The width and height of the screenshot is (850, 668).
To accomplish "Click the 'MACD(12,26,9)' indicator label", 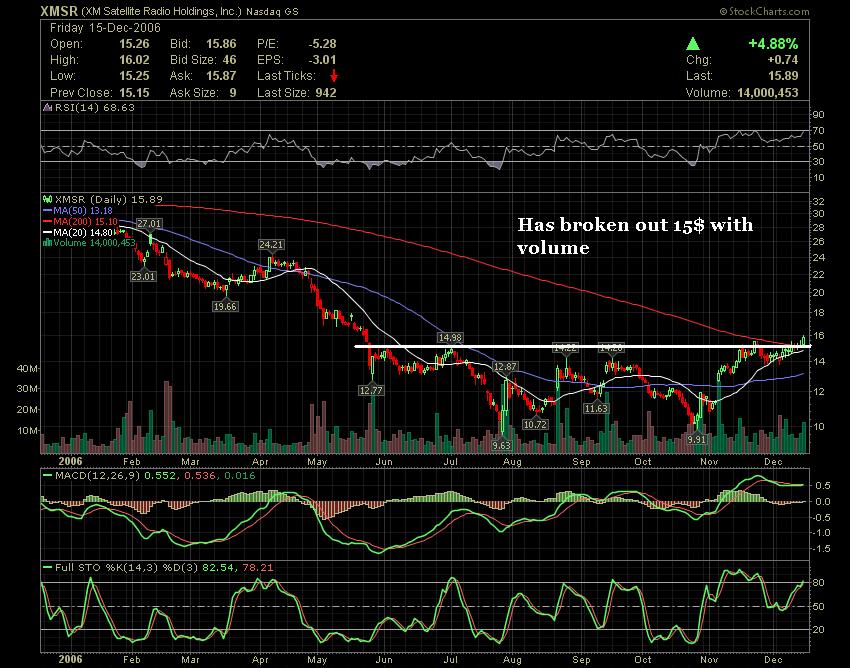I will pos(97,476).
